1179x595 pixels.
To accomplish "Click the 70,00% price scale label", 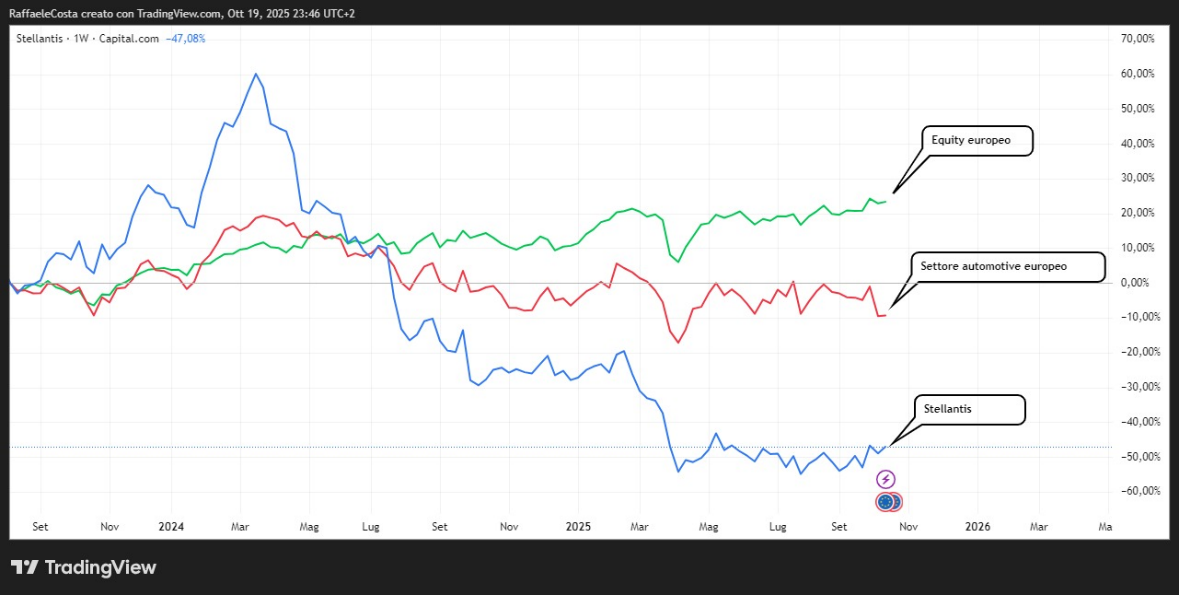I will (1138, 38).
